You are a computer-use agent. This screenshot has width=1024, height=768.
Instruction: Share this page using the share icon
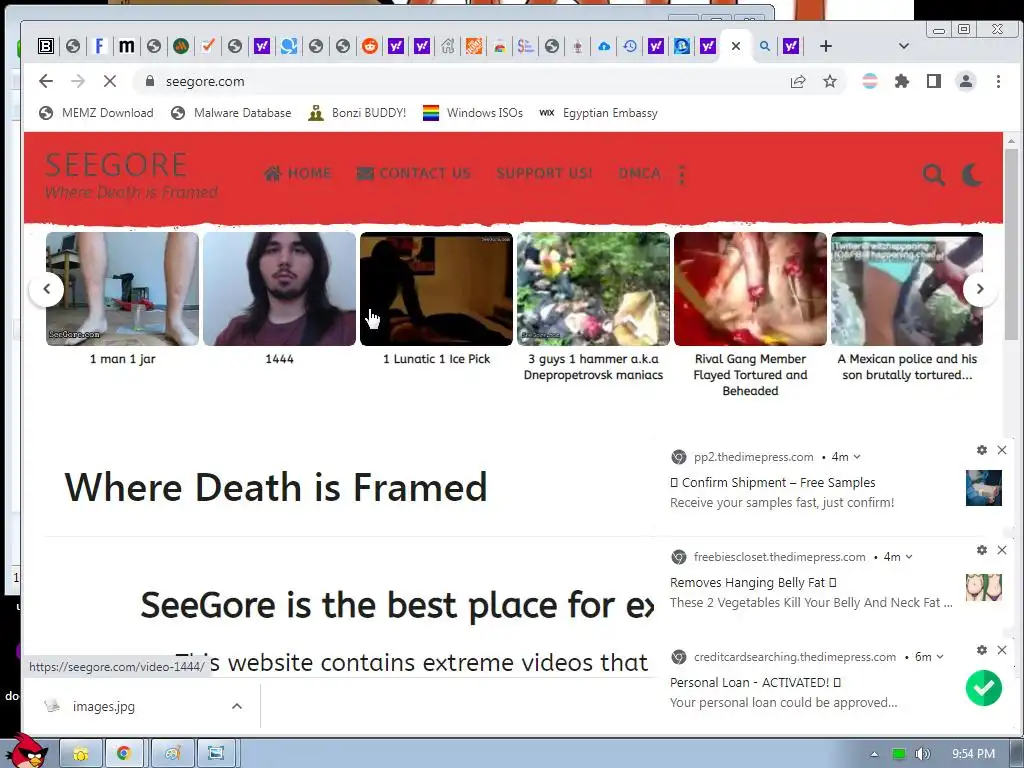797,81
